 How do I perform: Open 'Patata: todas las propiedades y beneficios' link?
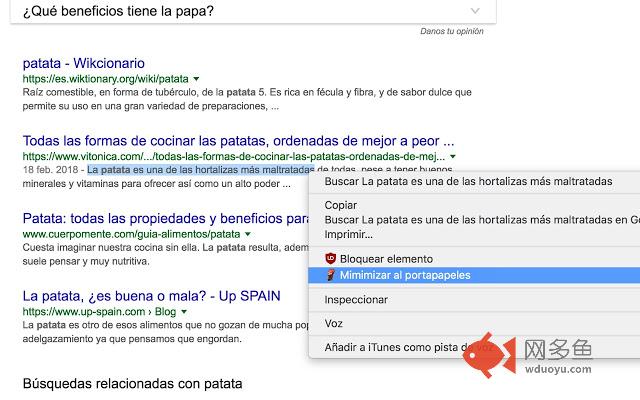pyautogui.click(x=166, y=218)
